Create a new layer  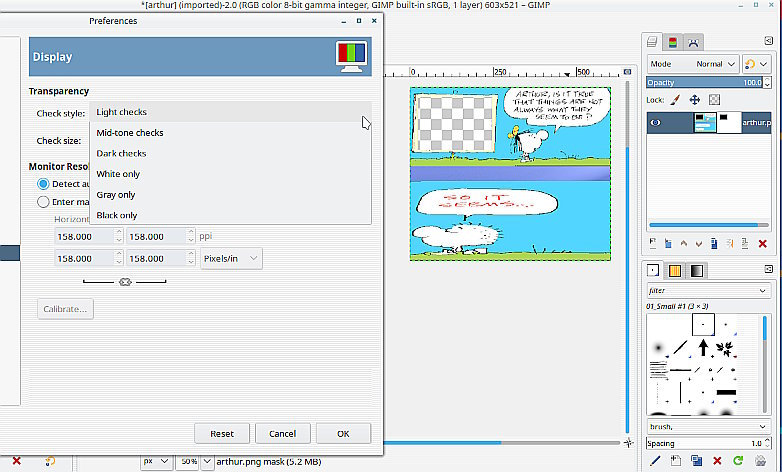point(652,243)
